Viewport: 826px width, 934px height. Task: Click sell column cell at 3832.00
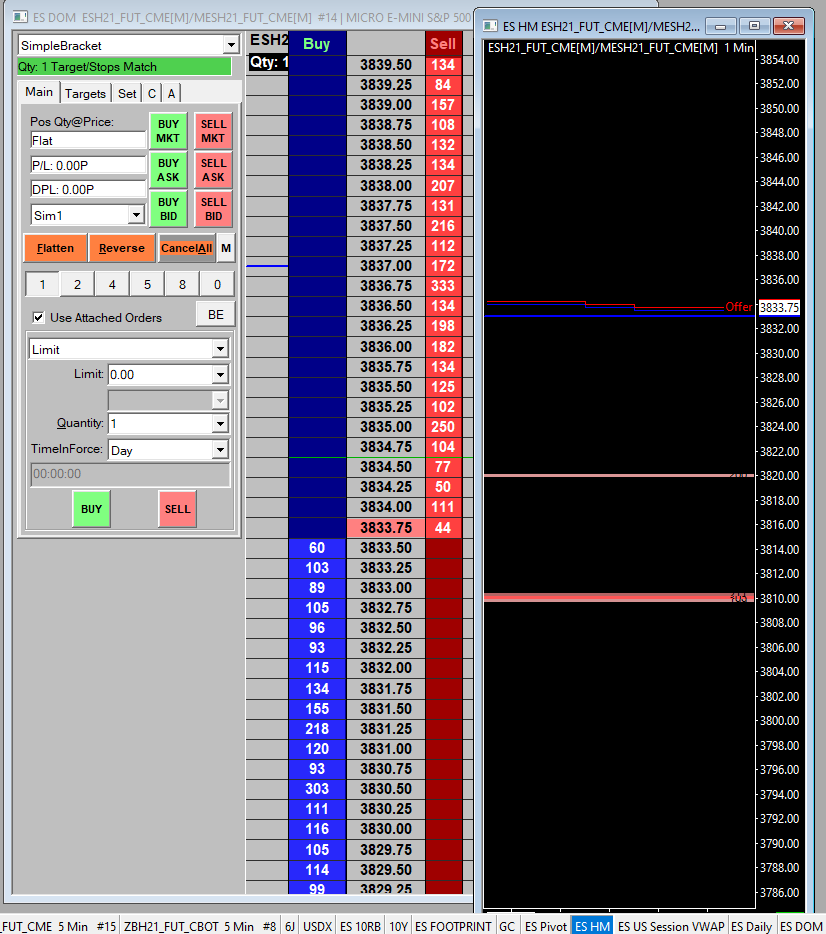(443, 668)
